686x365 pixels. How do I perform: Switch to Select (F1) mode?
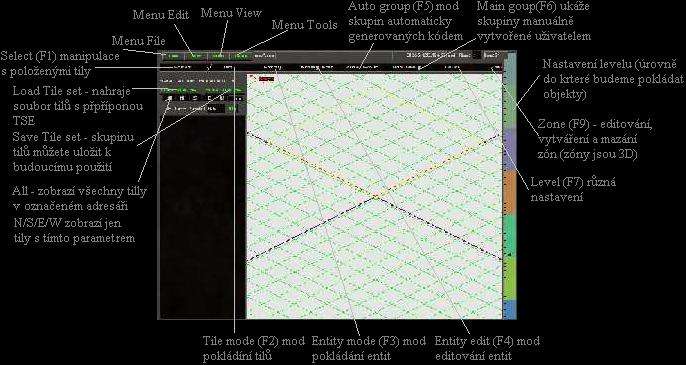[x=182, y=67]
